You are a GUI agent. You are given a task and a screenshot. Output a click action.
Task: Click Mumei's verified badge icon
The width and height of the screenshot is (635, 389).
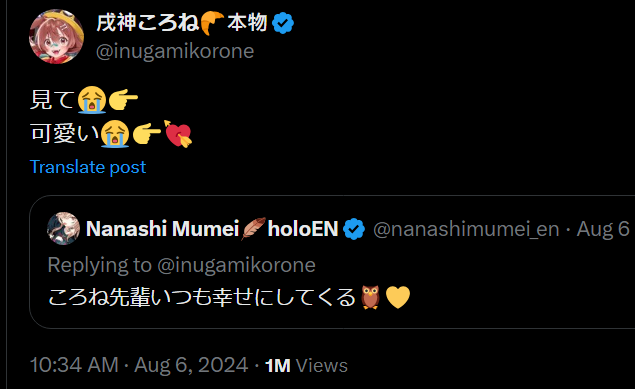coord(354,229)
